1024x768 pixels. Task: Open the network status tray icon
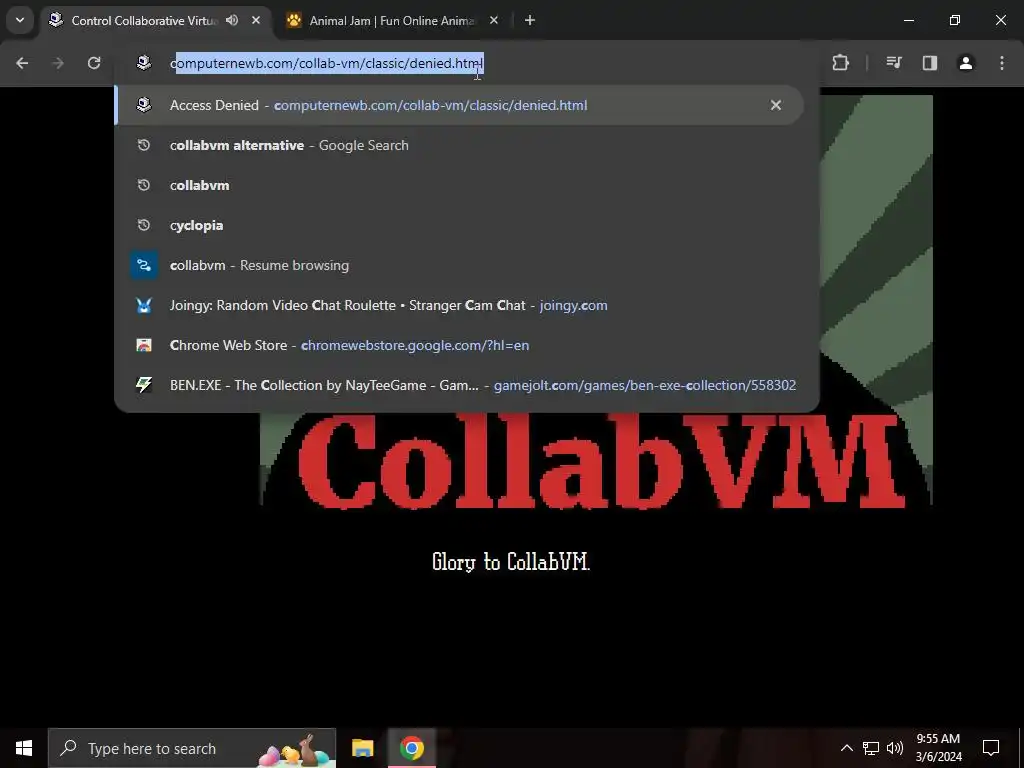tap(871, 748)
